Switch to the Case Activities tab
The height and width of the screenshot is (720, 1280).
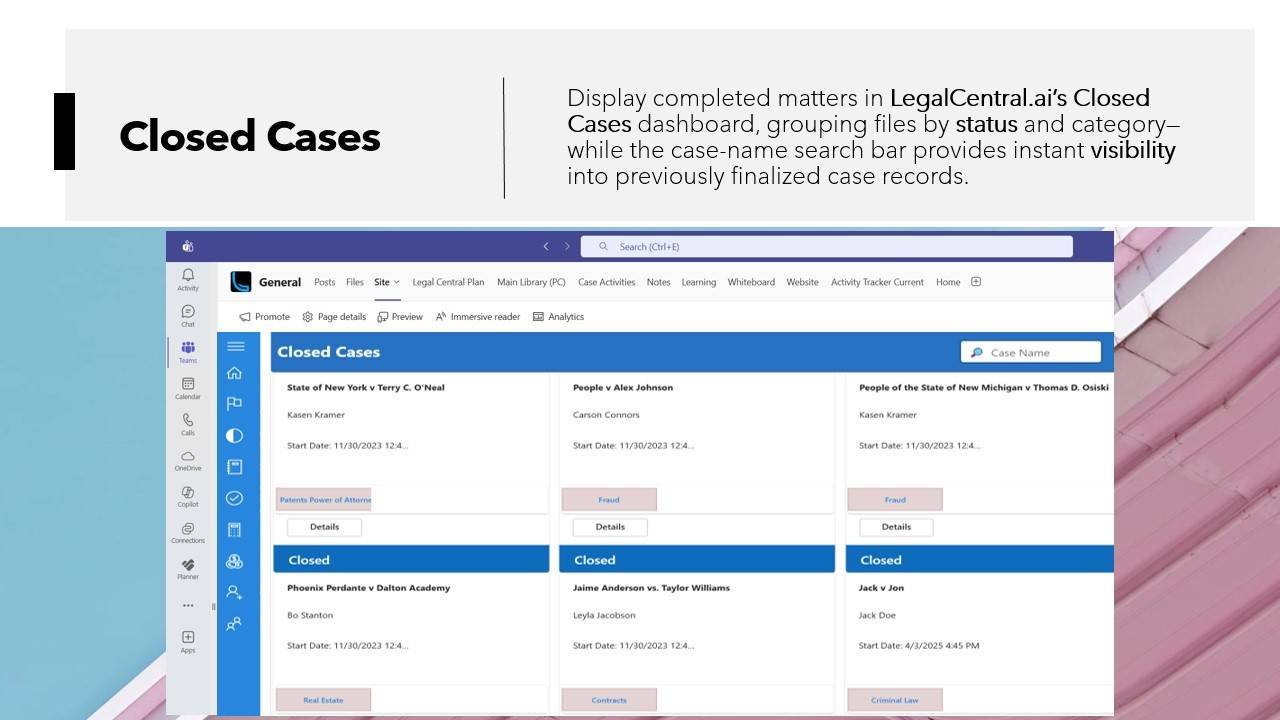pos(606,282)
